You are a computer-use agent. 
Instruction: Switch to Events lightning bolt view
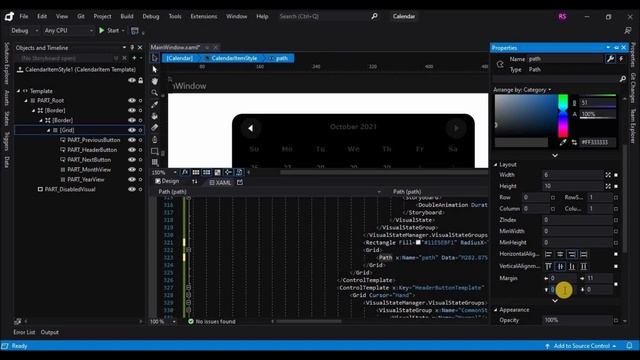click(x=621, y=59)
